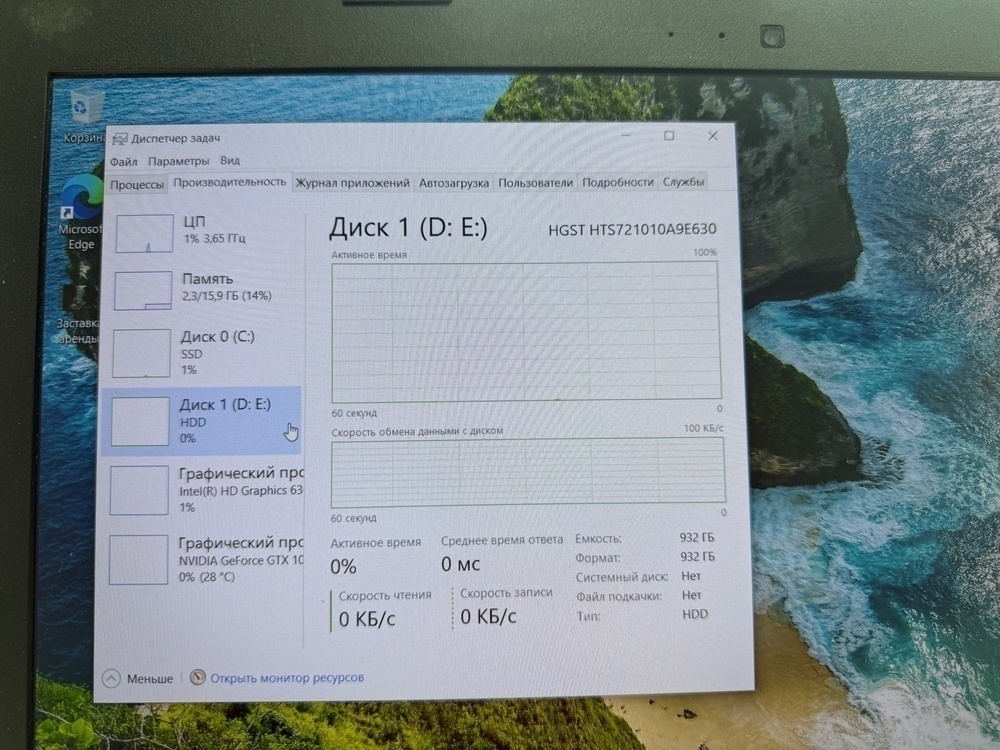Click the Resource Monitor icon

[x=197, y=677]
